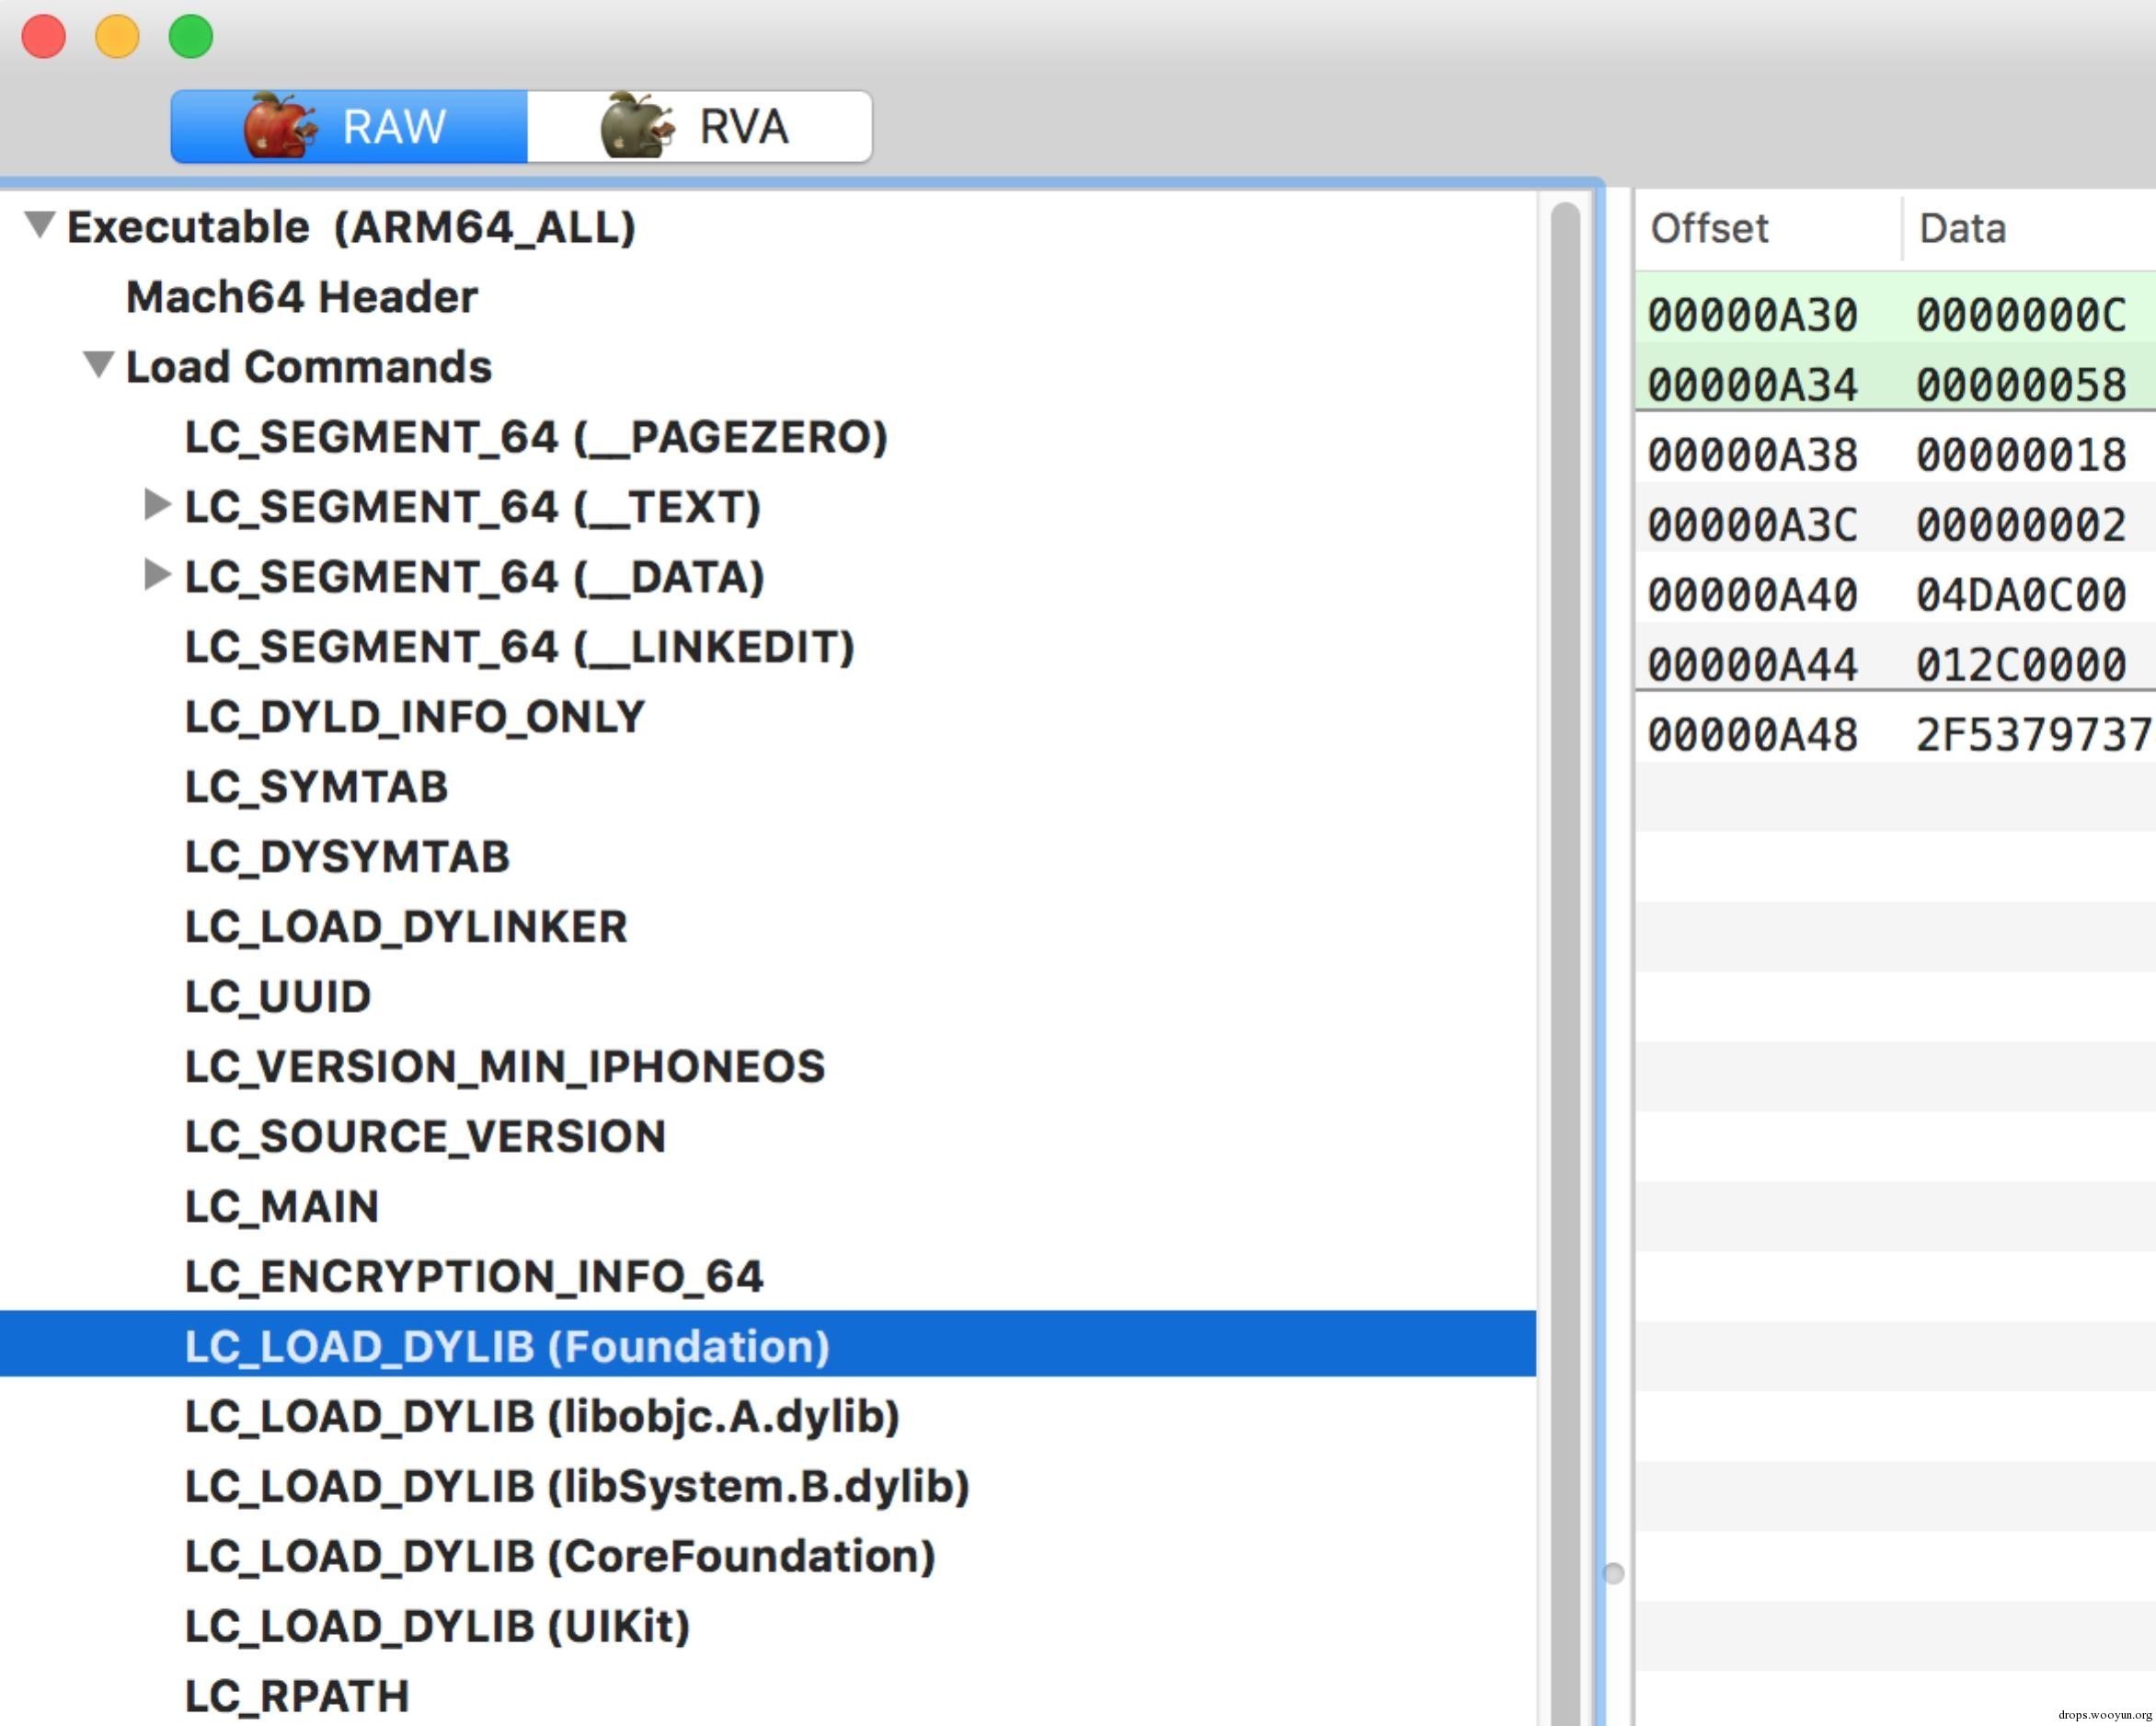Collapse the Executable (ARM64_ALL) tree node
The height and width of the screenshot is (1726, 2156).
pyautogui.click(x=39, y=225)
